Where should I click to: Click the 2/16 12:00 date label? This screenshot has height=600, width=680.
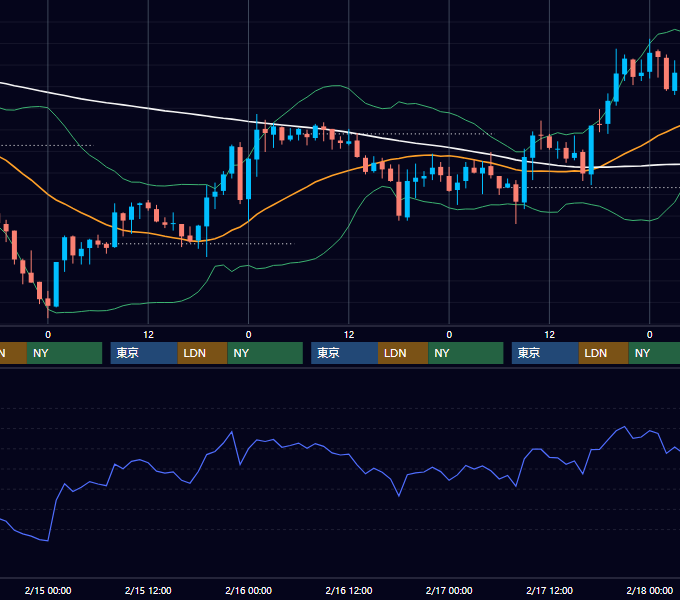pyautogui.click(x=349, y=590)
